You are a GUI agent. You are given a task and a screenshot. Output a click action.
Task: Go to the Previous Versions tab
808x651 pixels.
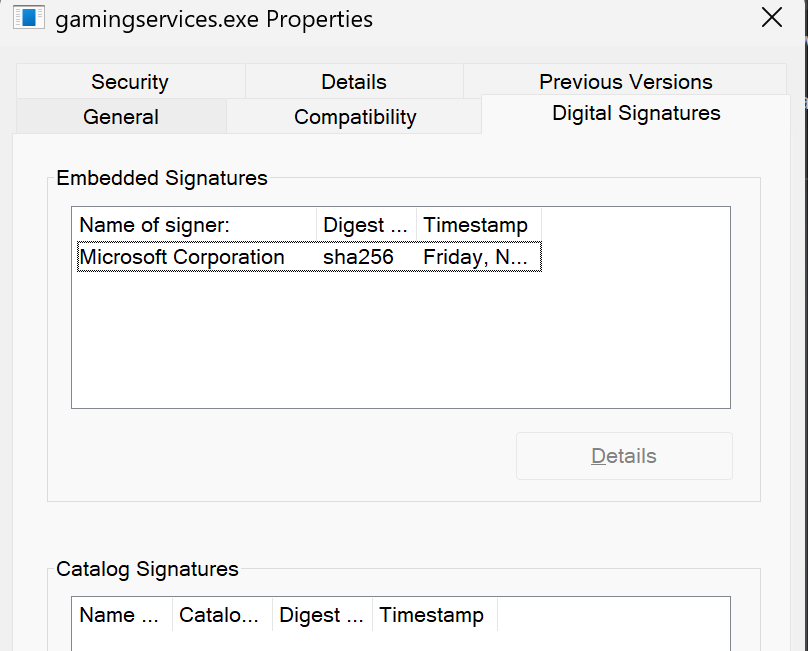point(625,82)
